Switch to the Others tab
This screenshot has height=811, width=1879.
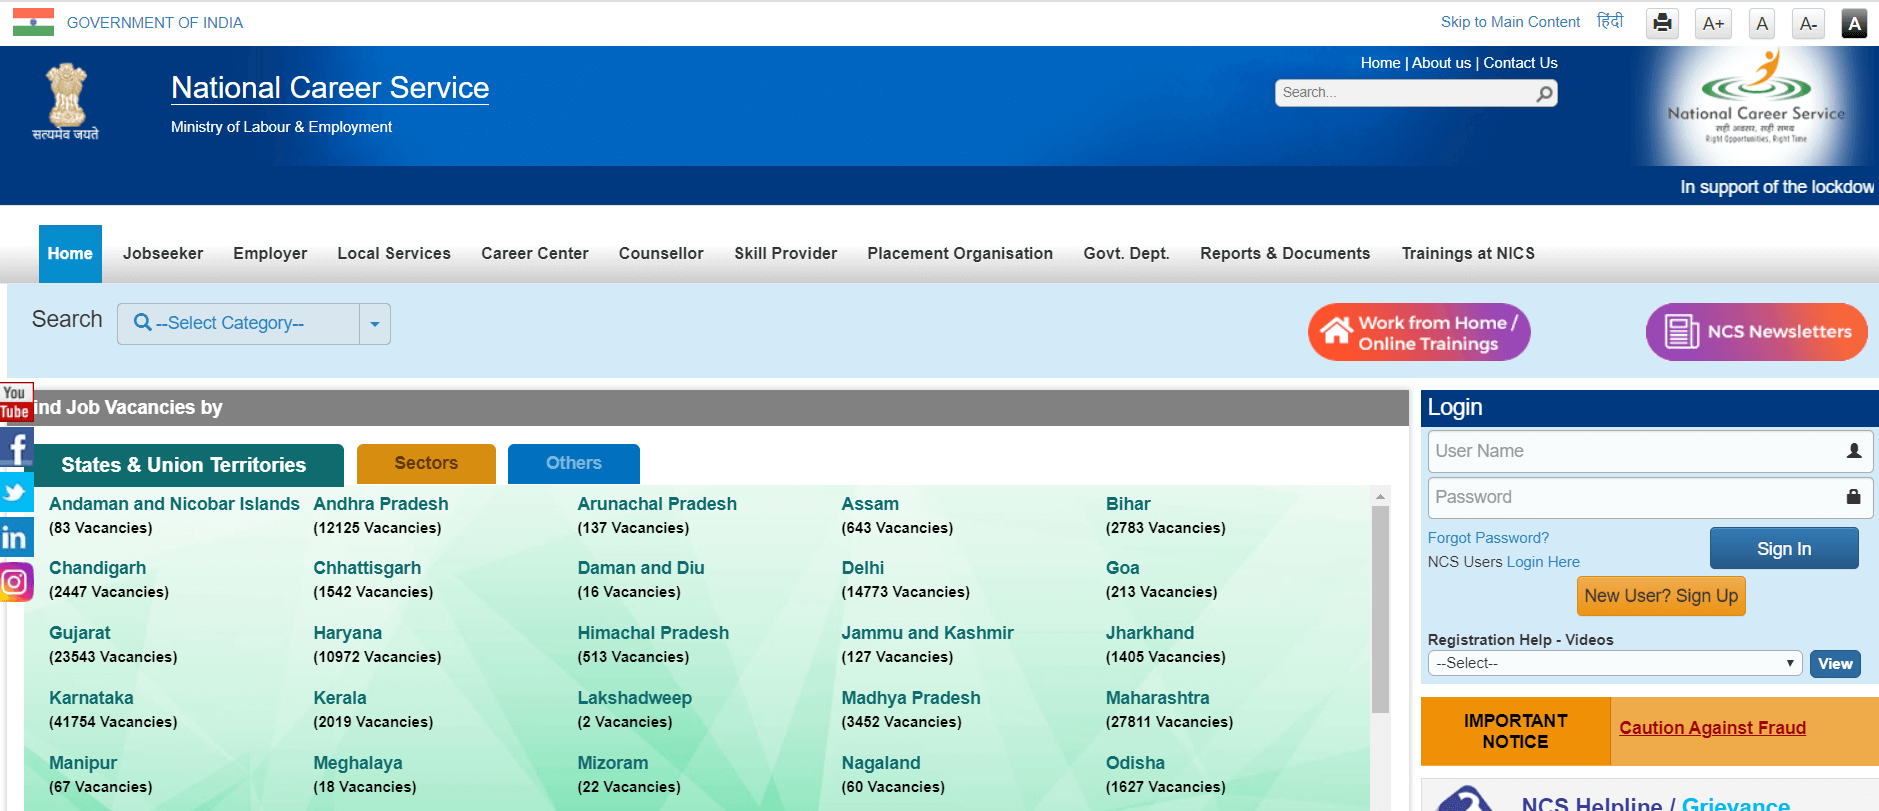pos(574,464)
